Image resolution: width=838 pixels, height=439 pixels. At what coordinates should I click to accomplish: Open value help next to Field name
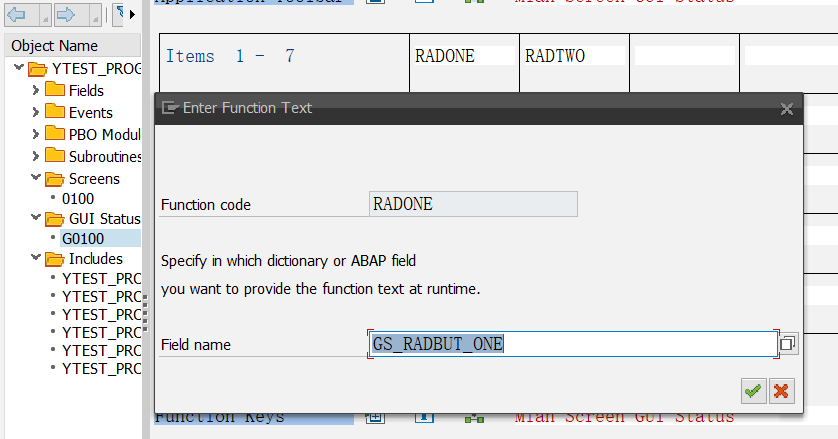pyautogui.click(x=788, y=344)
